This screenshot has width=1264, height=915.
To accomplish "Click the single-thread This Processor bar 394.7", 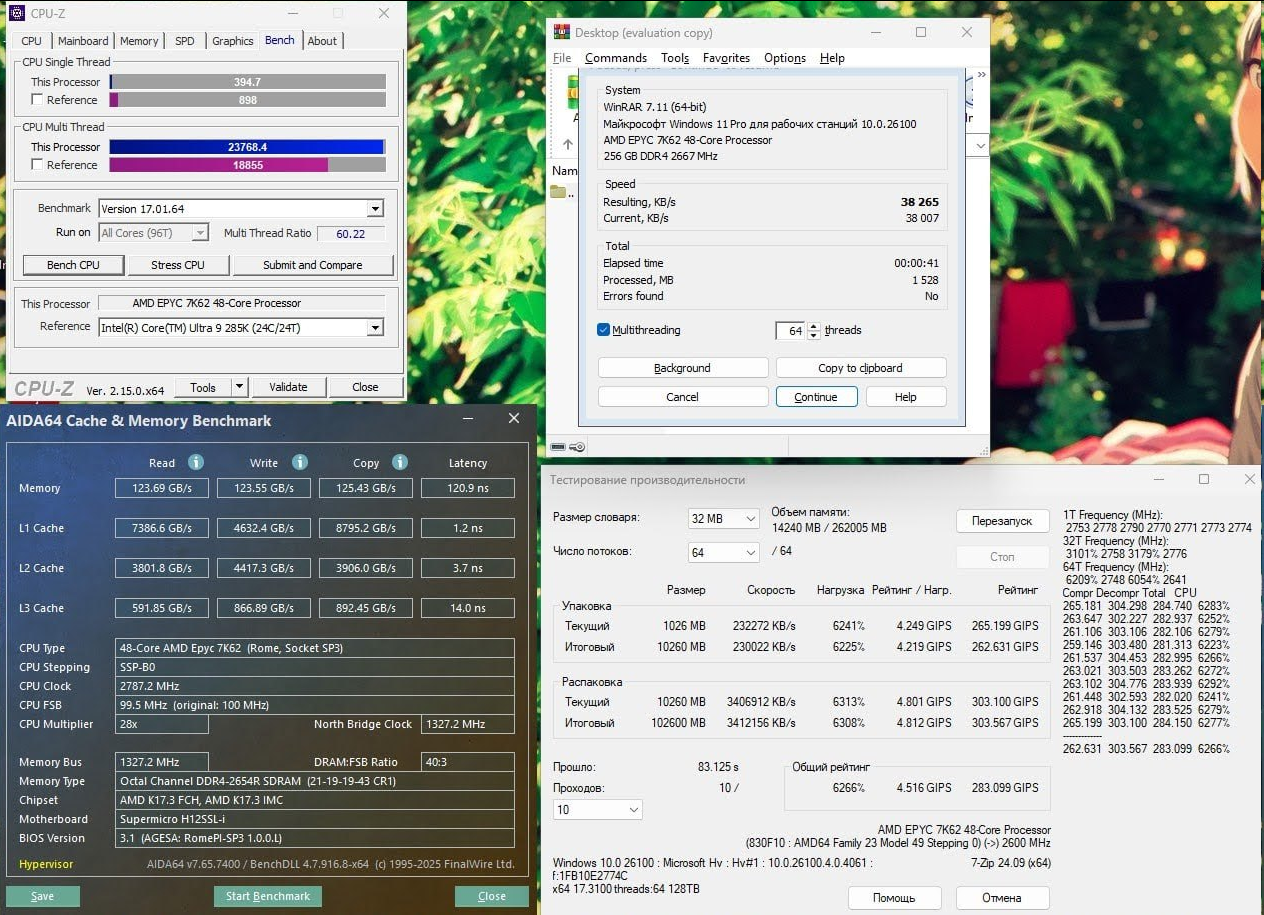I will [247, 82].
